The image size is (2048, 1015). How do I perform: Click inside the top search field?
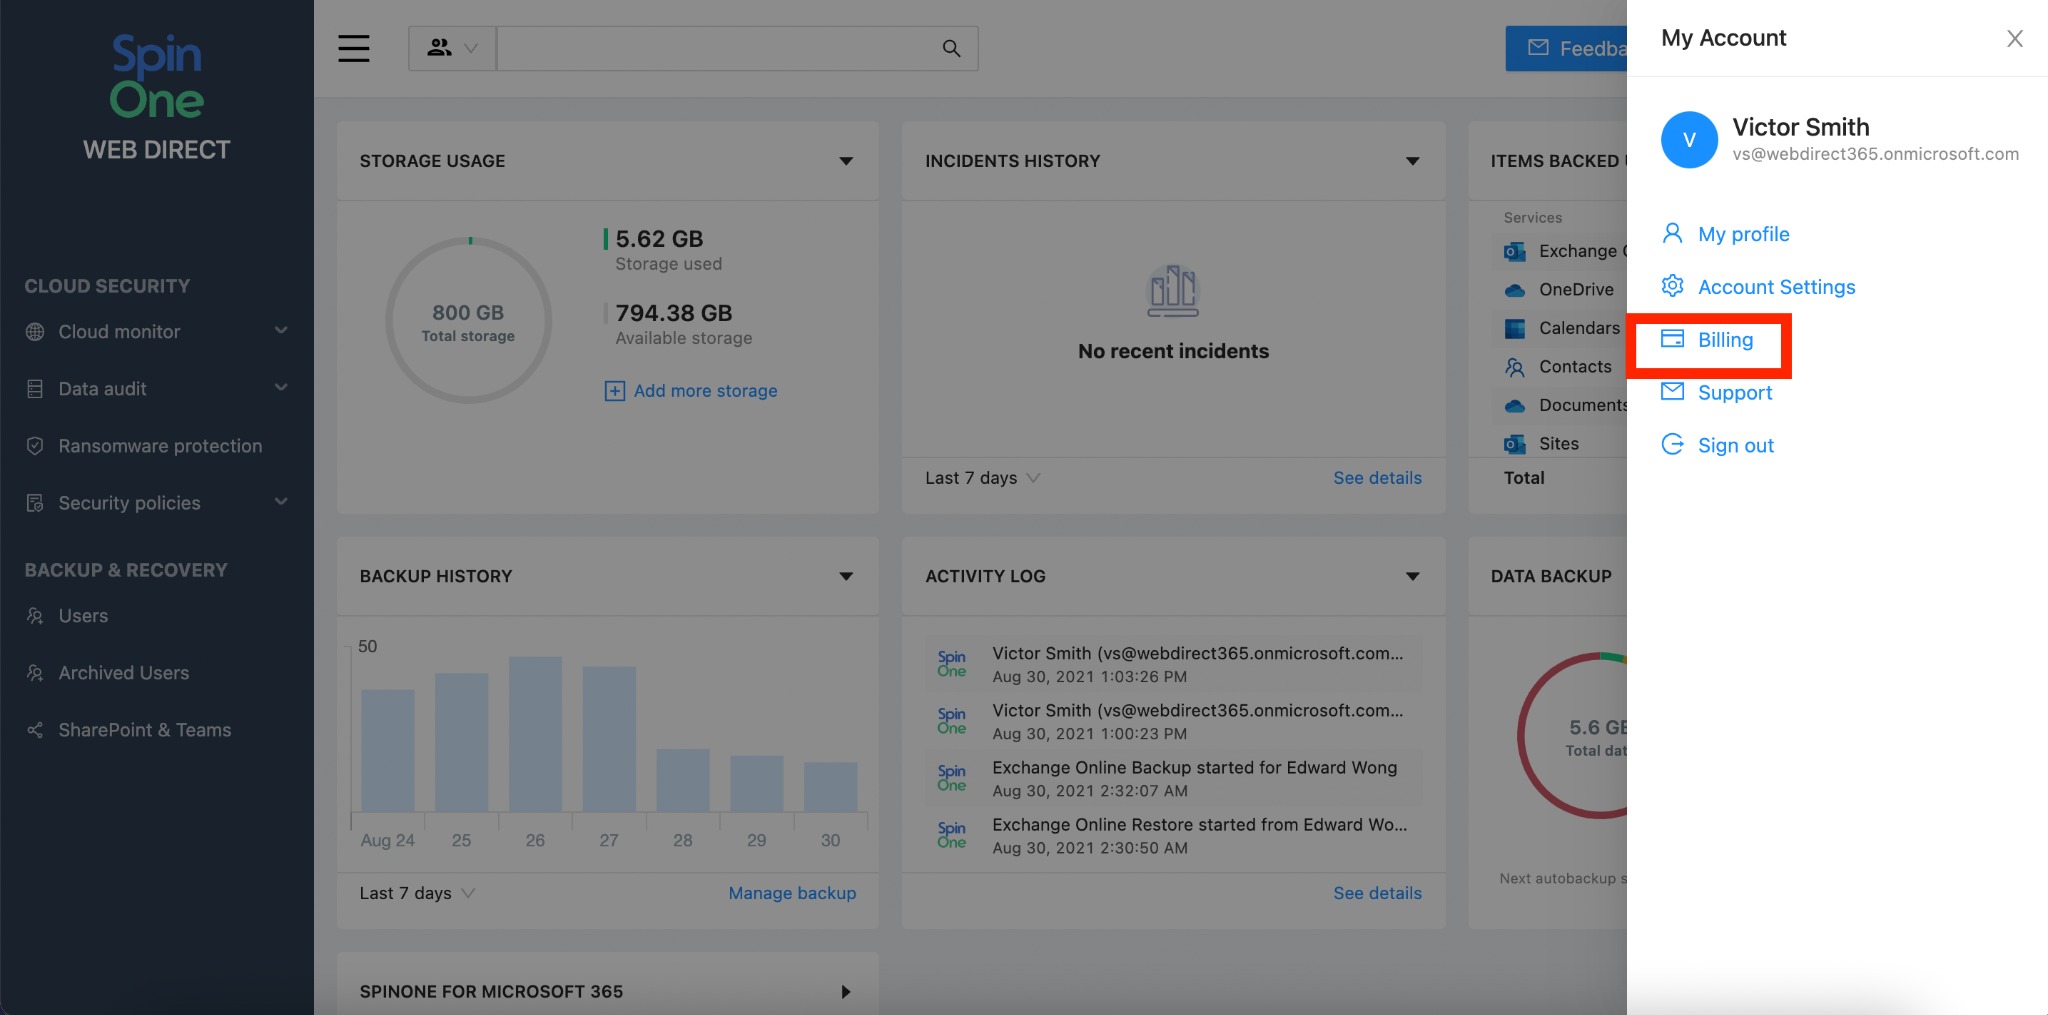(716, 48)
